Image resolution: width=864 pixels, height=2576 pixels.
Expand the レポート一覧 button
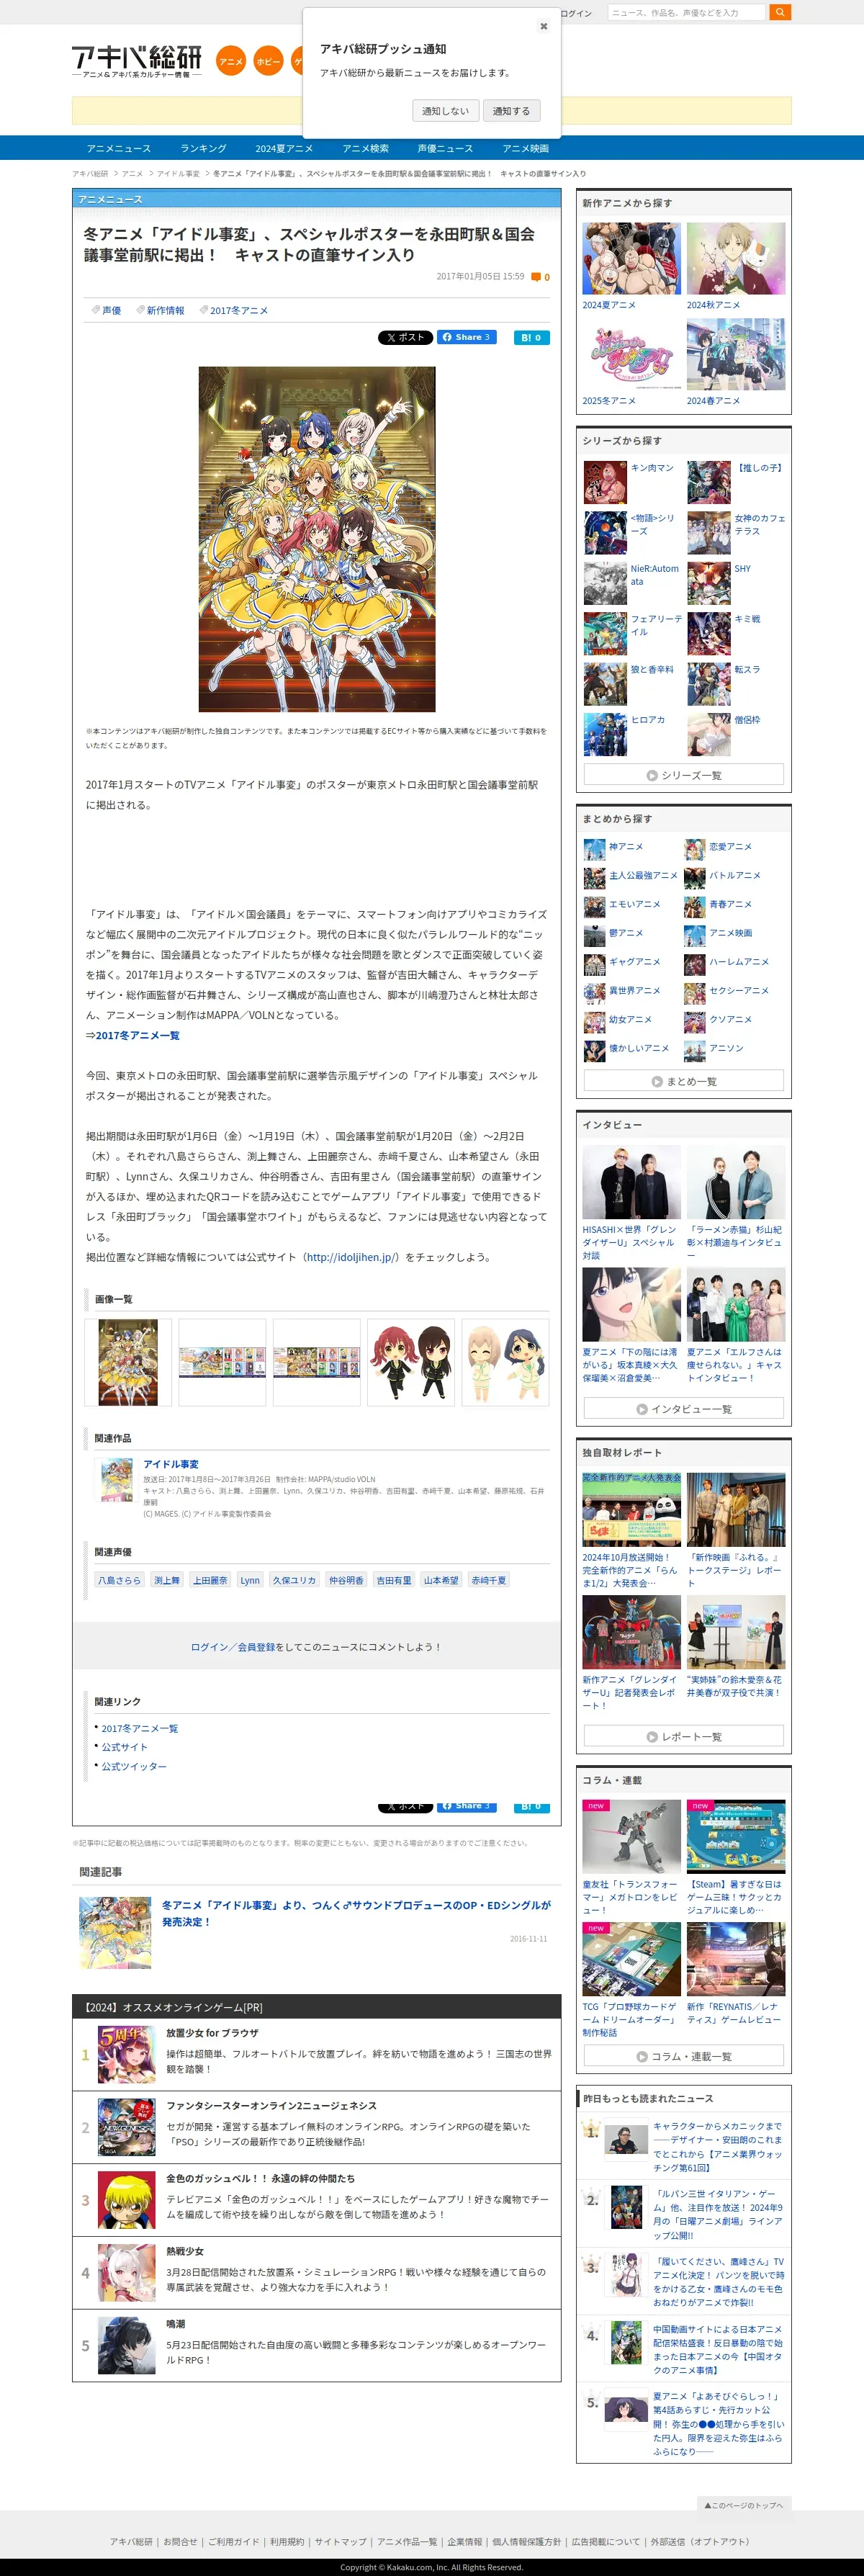point(684,1737)
